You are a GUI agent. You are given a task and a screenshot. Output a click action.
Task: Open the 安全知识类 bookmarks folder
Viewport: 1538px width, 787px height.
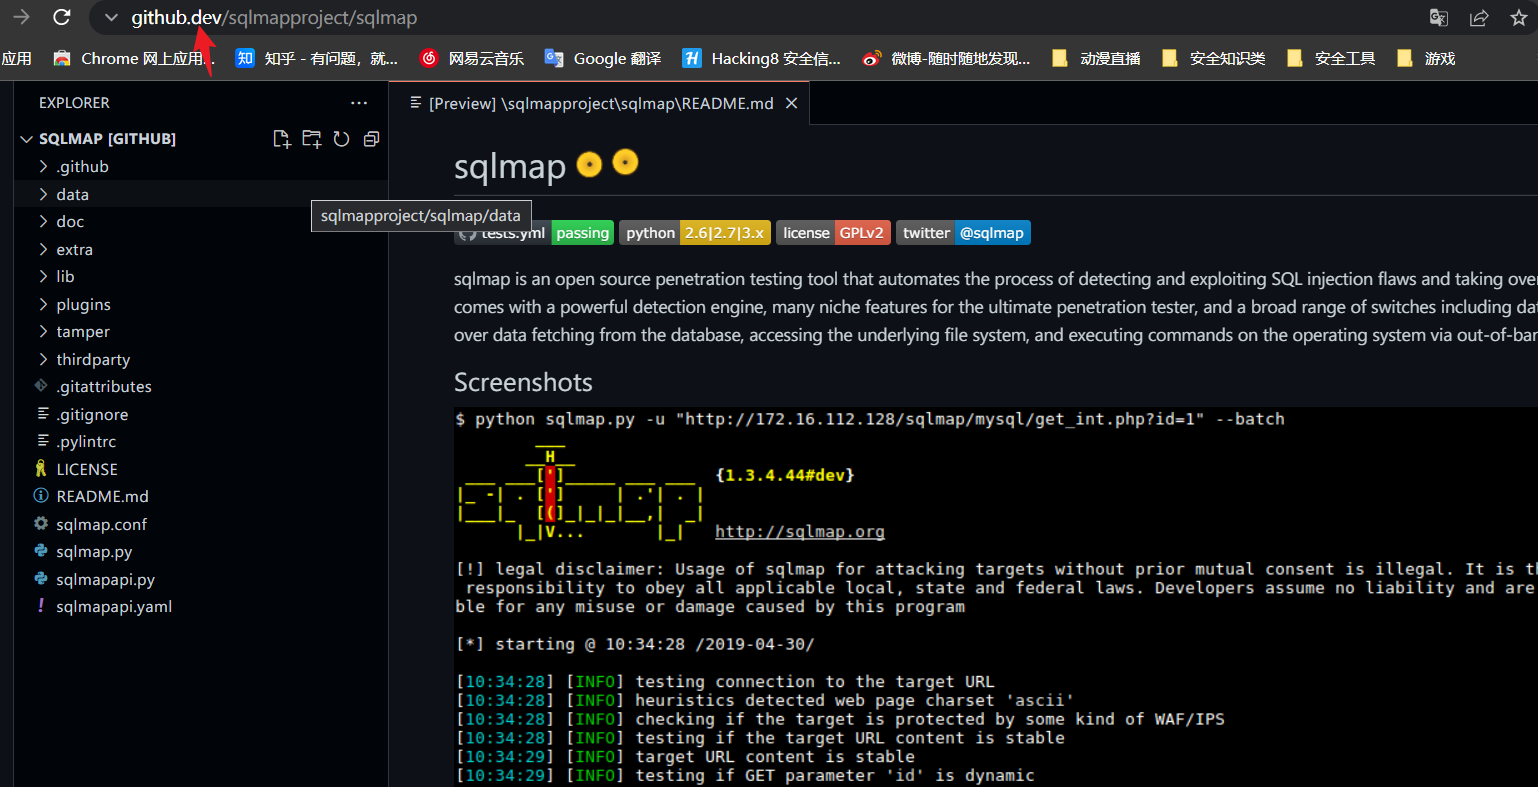[x=1213, y=59]
